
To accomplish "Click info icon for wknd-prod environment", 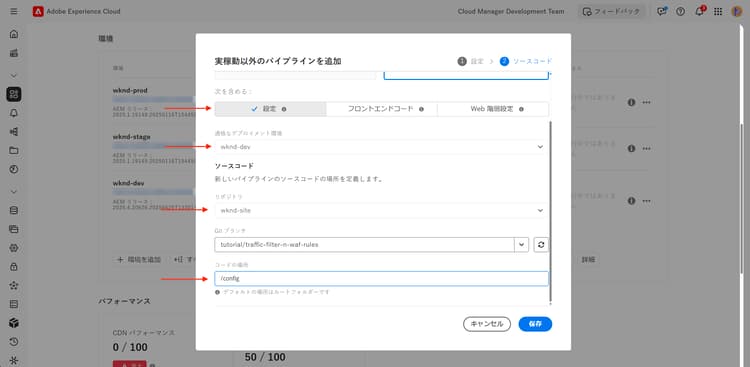I will point(631,102).
